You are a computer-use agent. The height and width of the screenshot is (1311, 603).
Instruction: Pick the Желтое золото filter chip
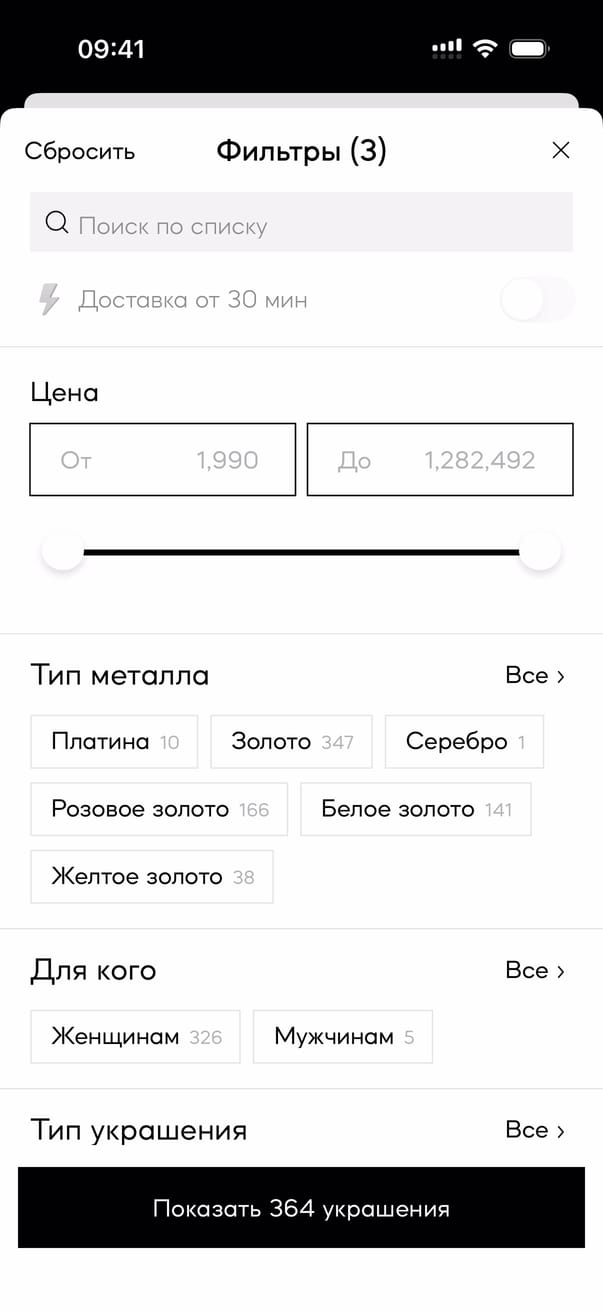152,877
